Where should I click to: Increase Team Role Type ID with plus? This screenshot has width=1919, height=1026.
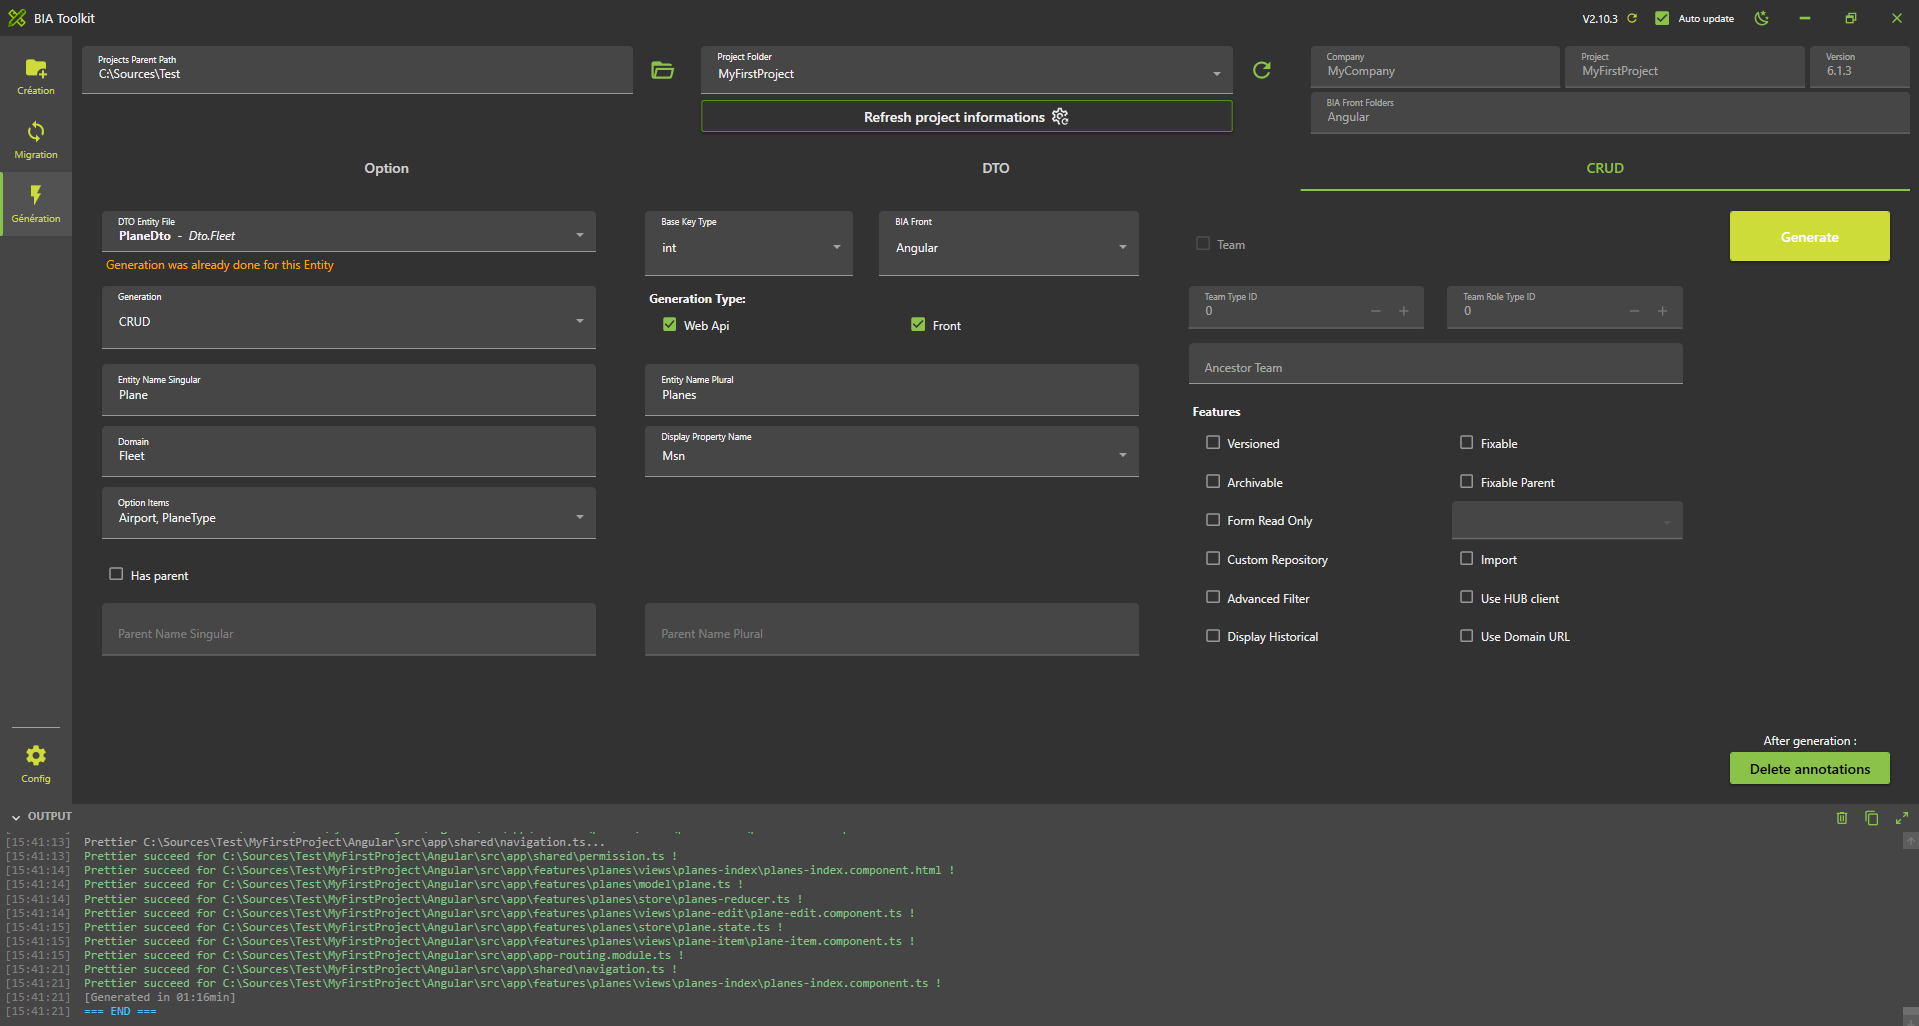1663,311
